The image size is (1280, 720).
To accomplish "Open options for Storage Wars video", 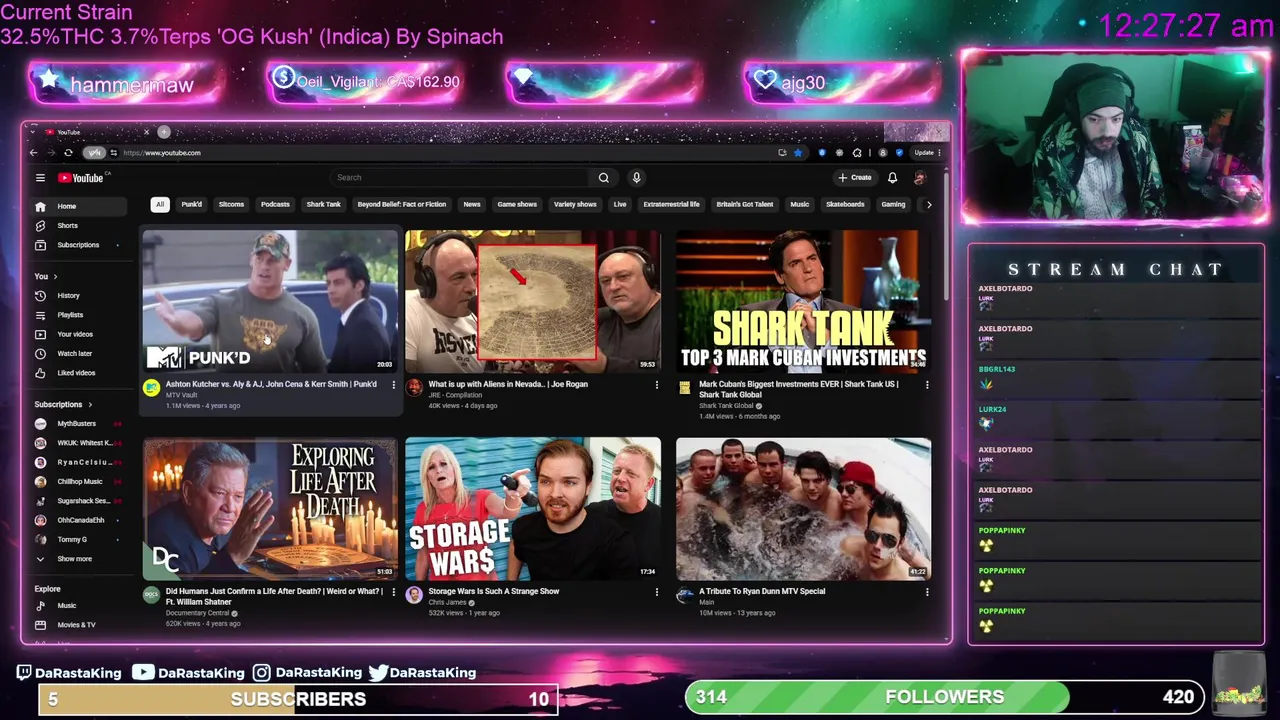I will click(x=657, y=592).
